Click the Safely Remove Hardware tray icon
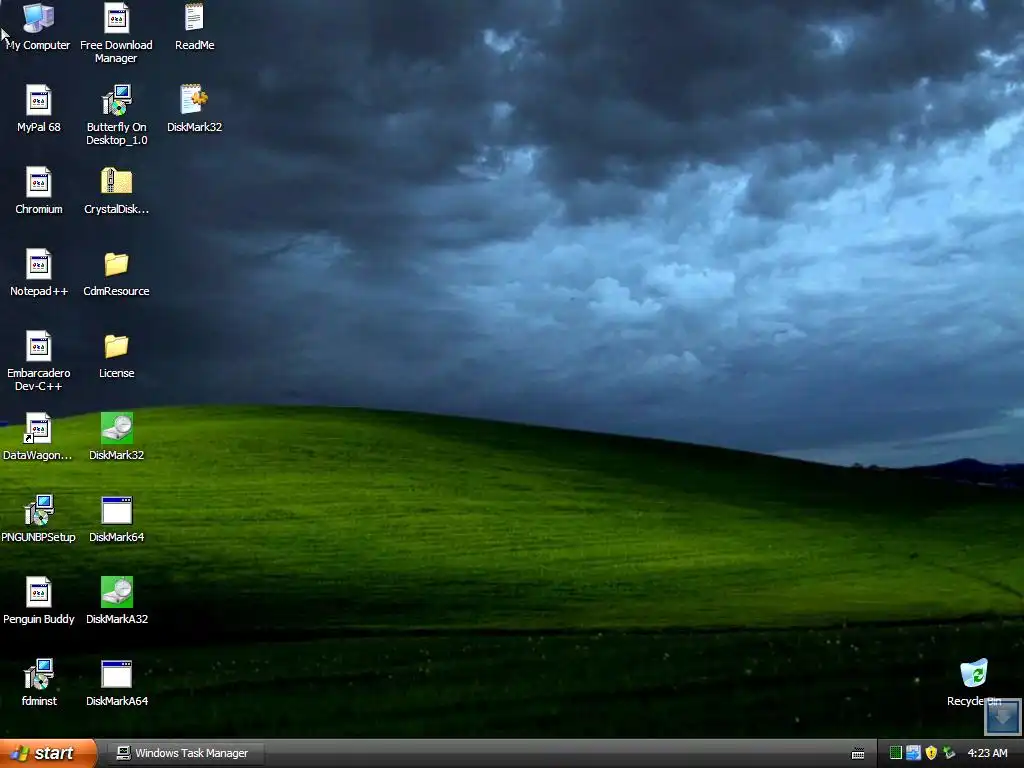The image size is (1024, 768). coord(949,753)
